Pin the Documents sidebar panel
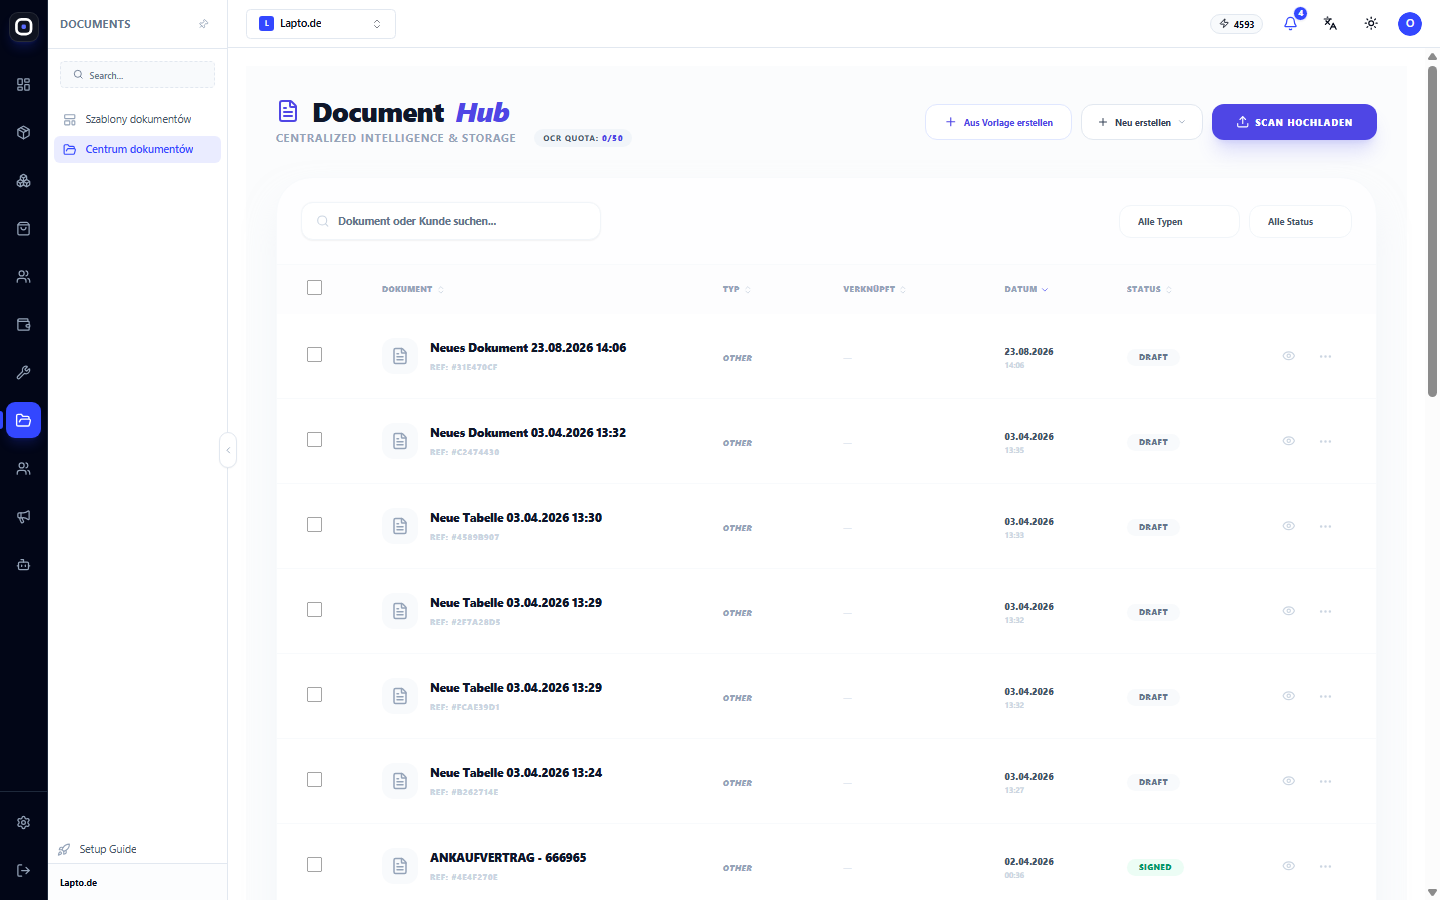This screenshot has height=900, width=1440. tap(204, 24)
